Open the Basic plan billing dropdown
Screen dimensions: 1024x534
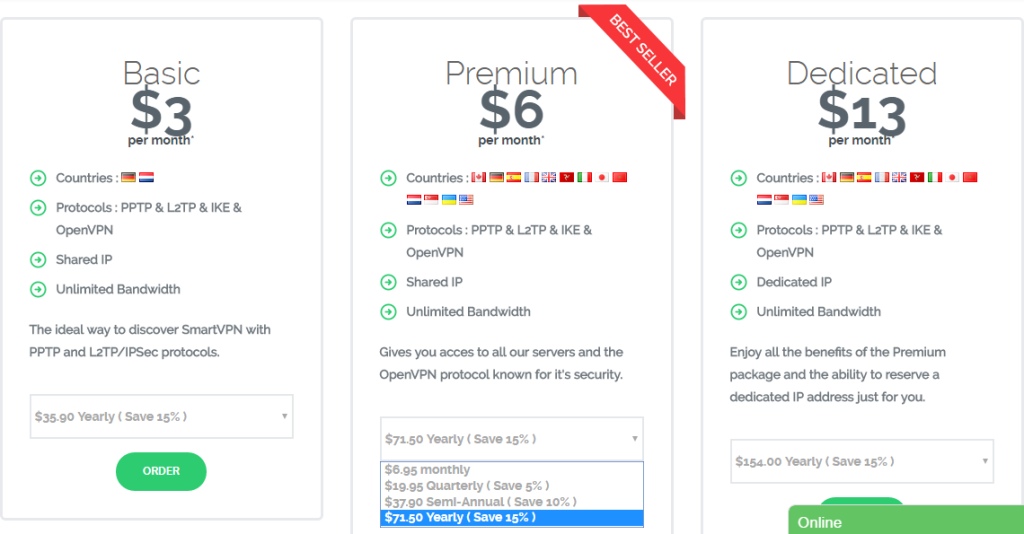coord(161,416)
